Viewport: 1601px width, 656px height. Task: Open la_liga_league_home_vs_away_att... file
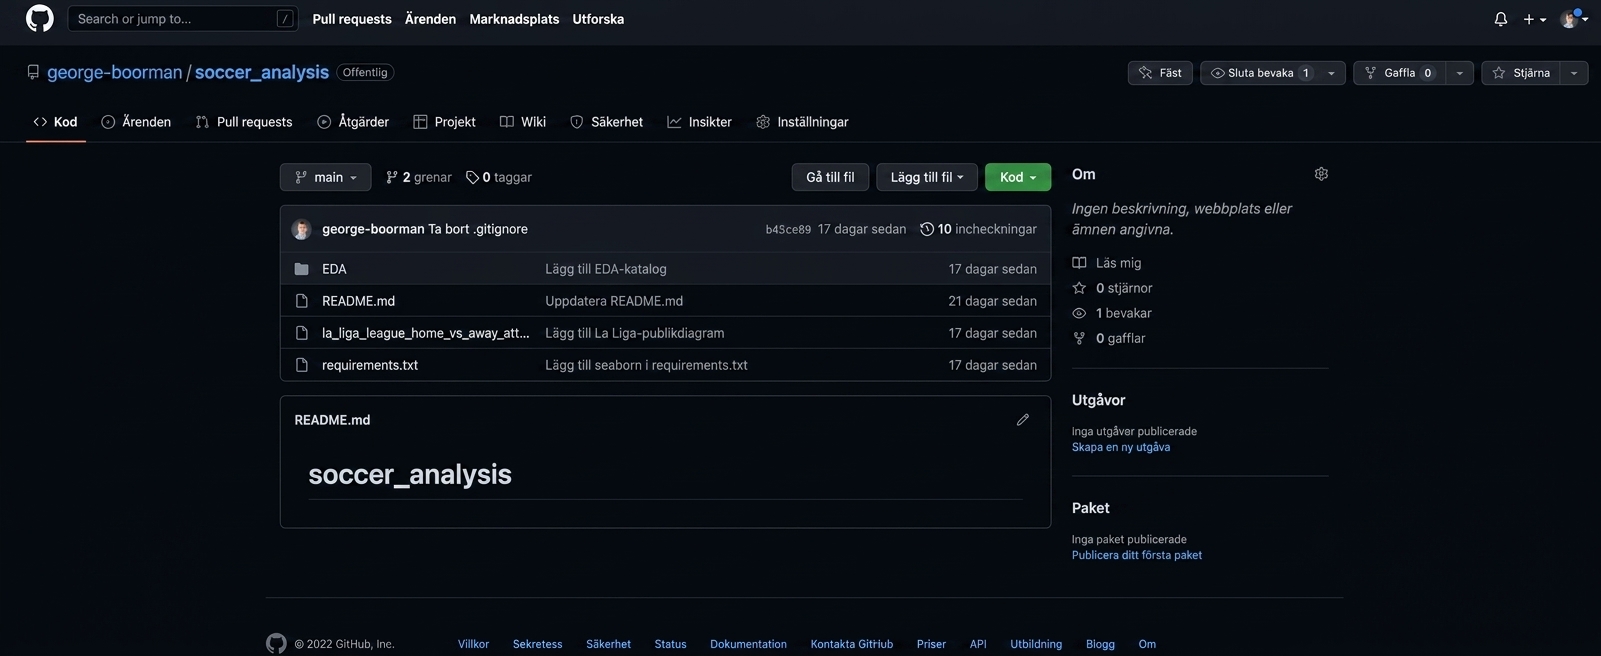(425, 333)
